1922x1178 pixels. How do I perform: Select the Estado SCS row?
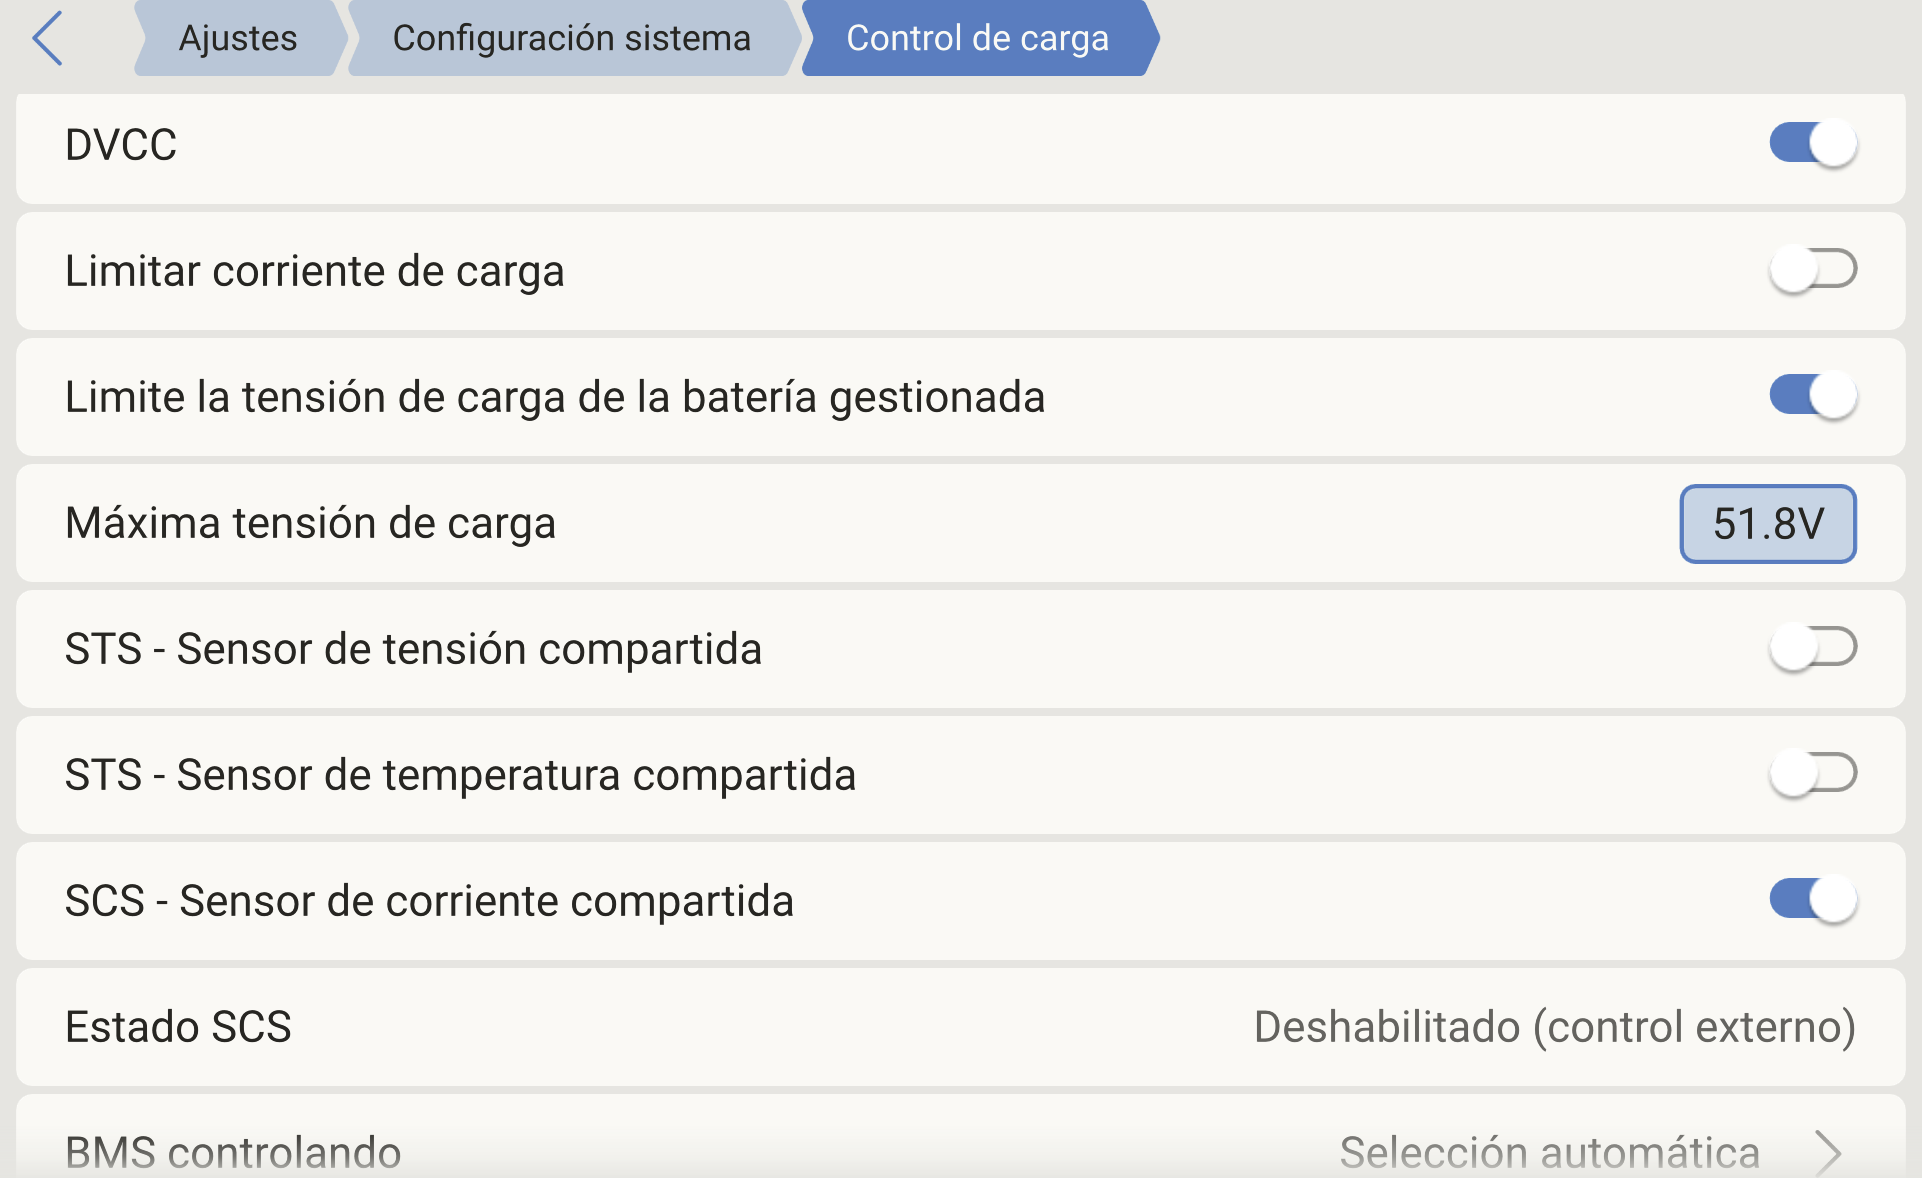point(961,1027)
